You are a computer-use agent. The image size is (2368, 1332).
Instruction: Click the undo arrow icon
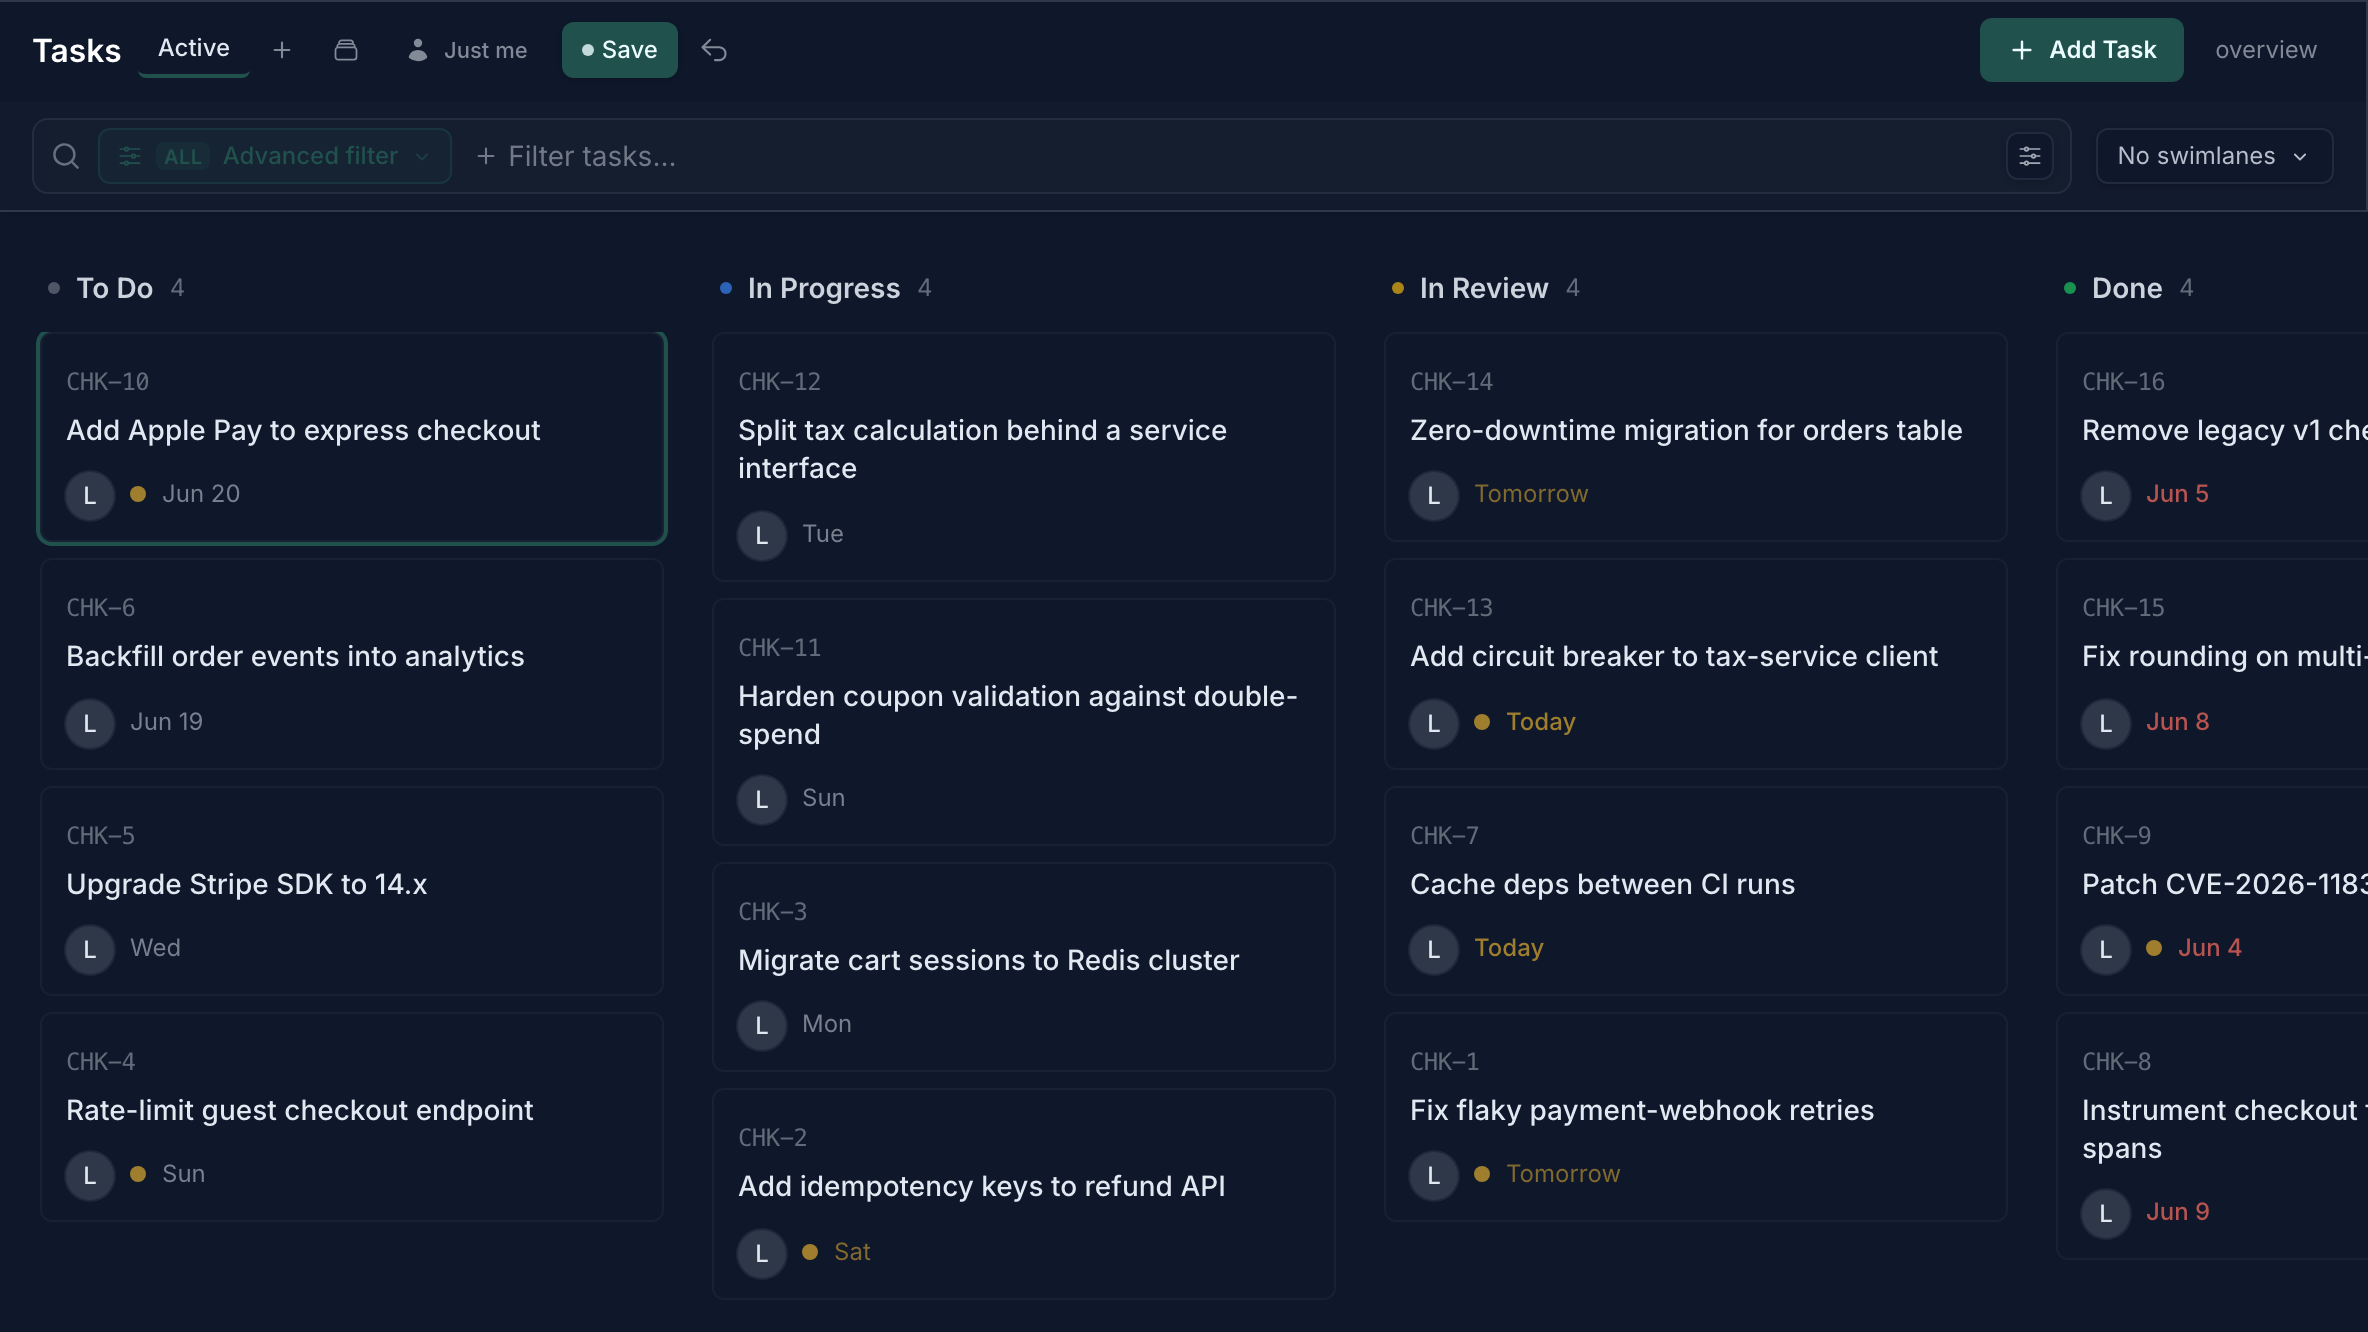pos(714,50)
